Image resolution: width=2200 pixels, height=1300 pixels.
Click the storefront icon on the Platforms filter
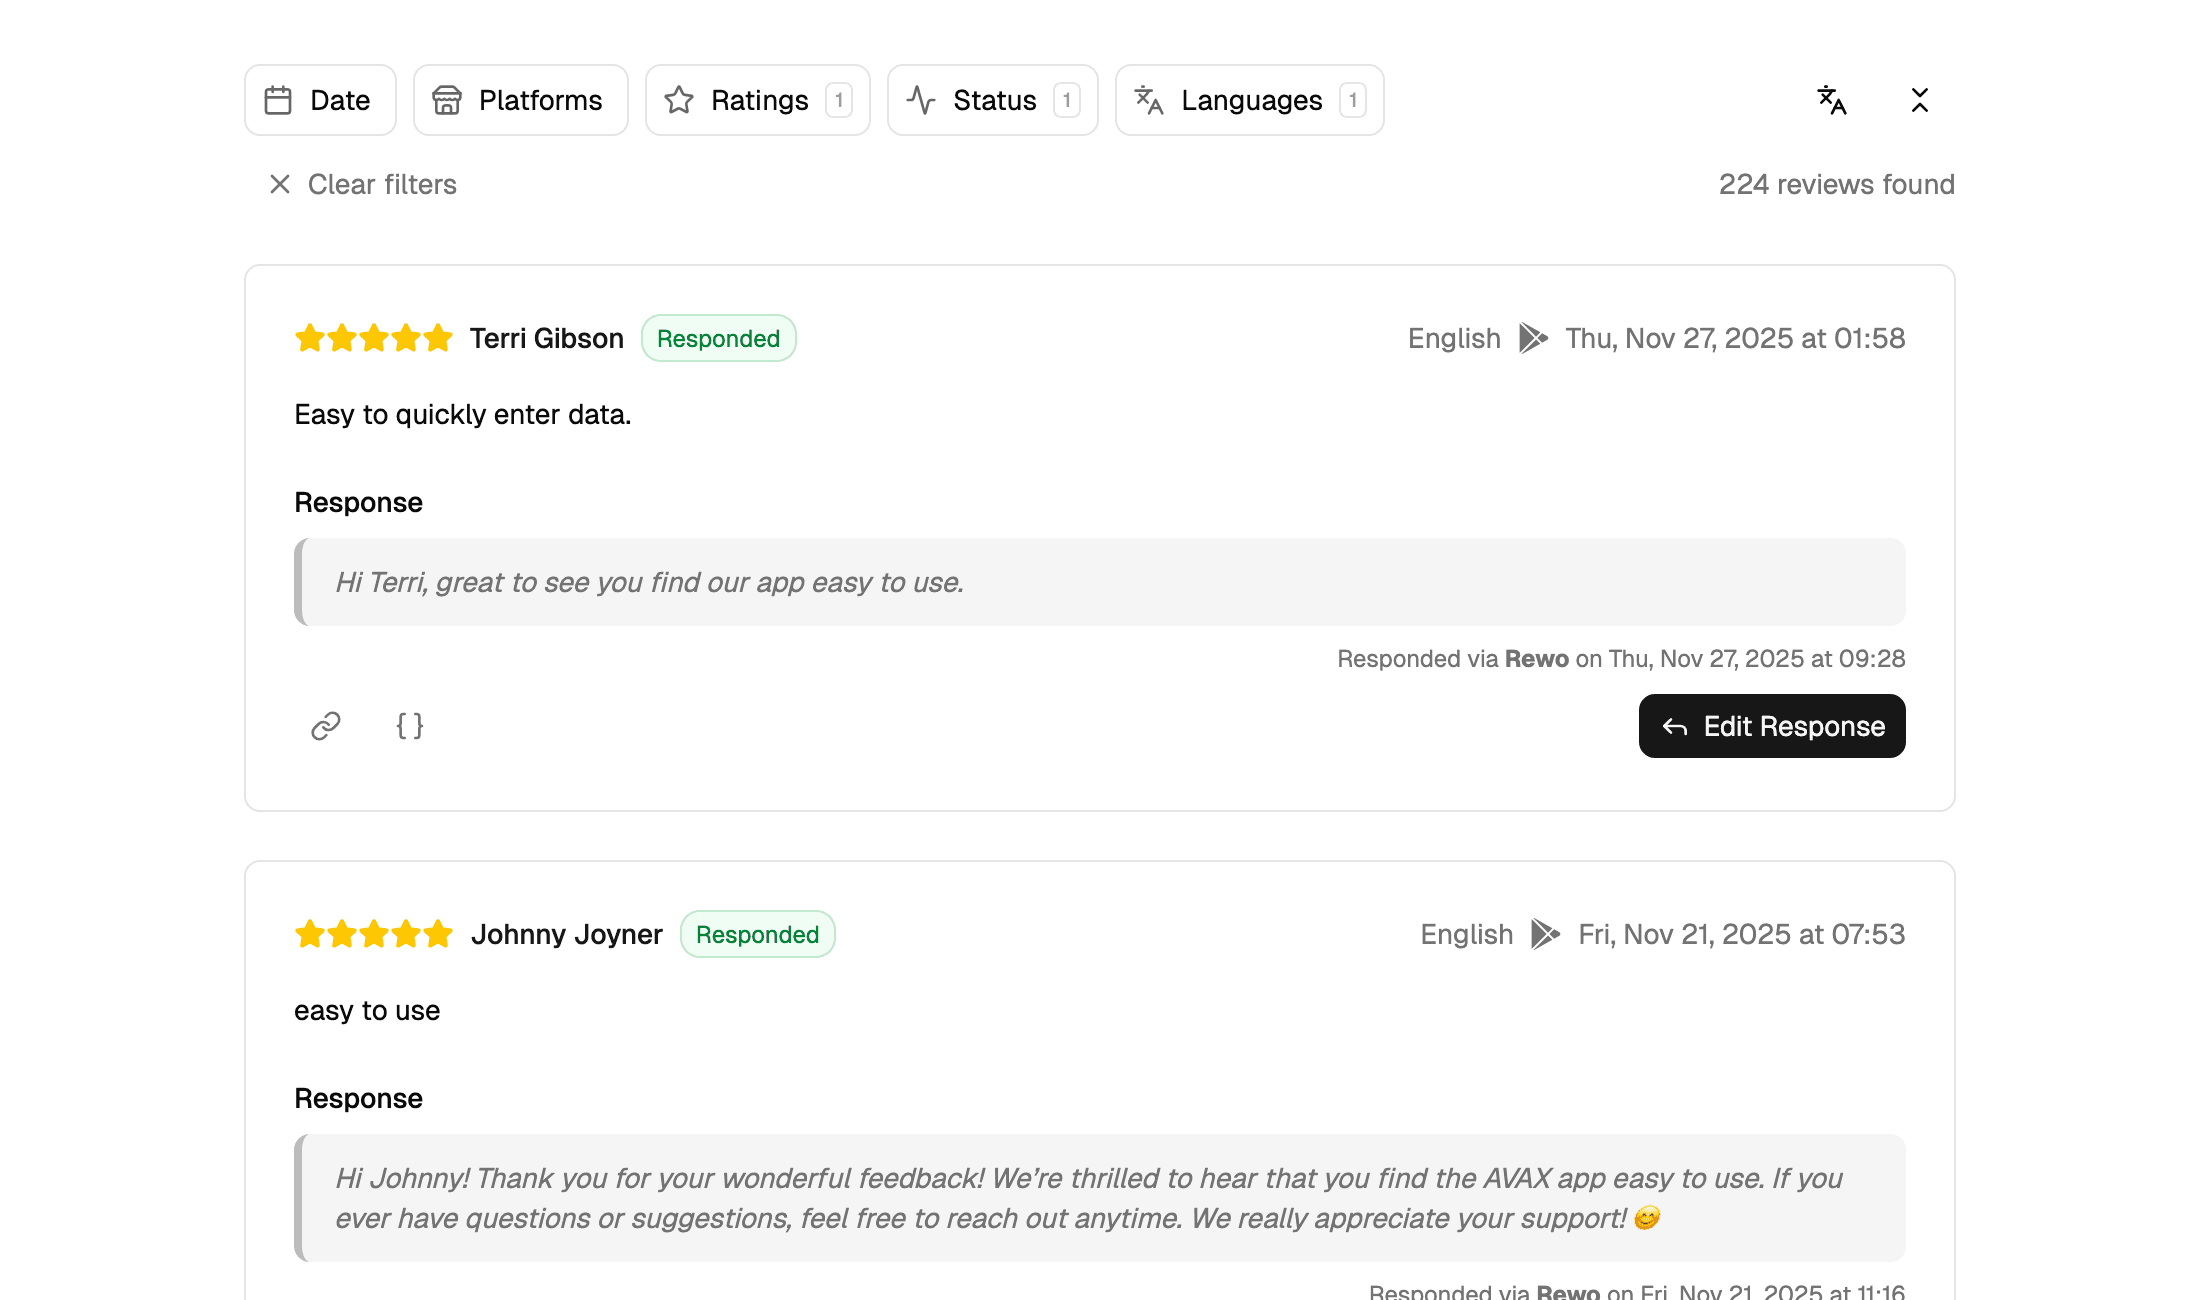coord(447,100)
